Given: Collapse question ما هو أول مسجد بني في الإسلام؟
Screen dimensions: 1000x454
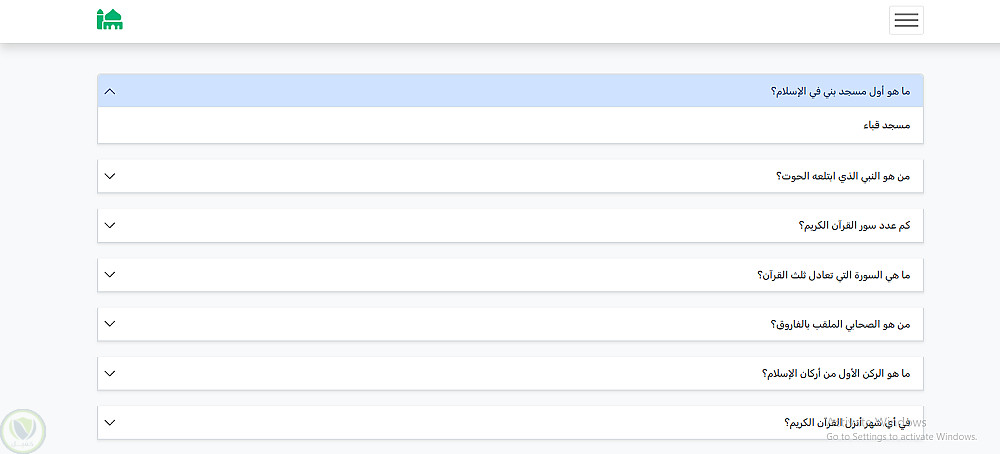Looking at the screenshot, I should pyautogui.click(x=840, y=91).
